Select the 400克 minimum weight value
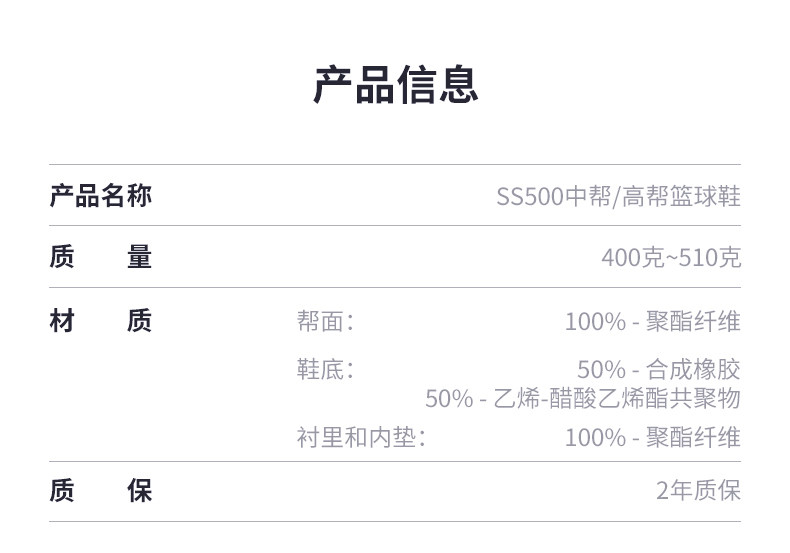The height and width of the screenshot is (553, 790). 631,258
